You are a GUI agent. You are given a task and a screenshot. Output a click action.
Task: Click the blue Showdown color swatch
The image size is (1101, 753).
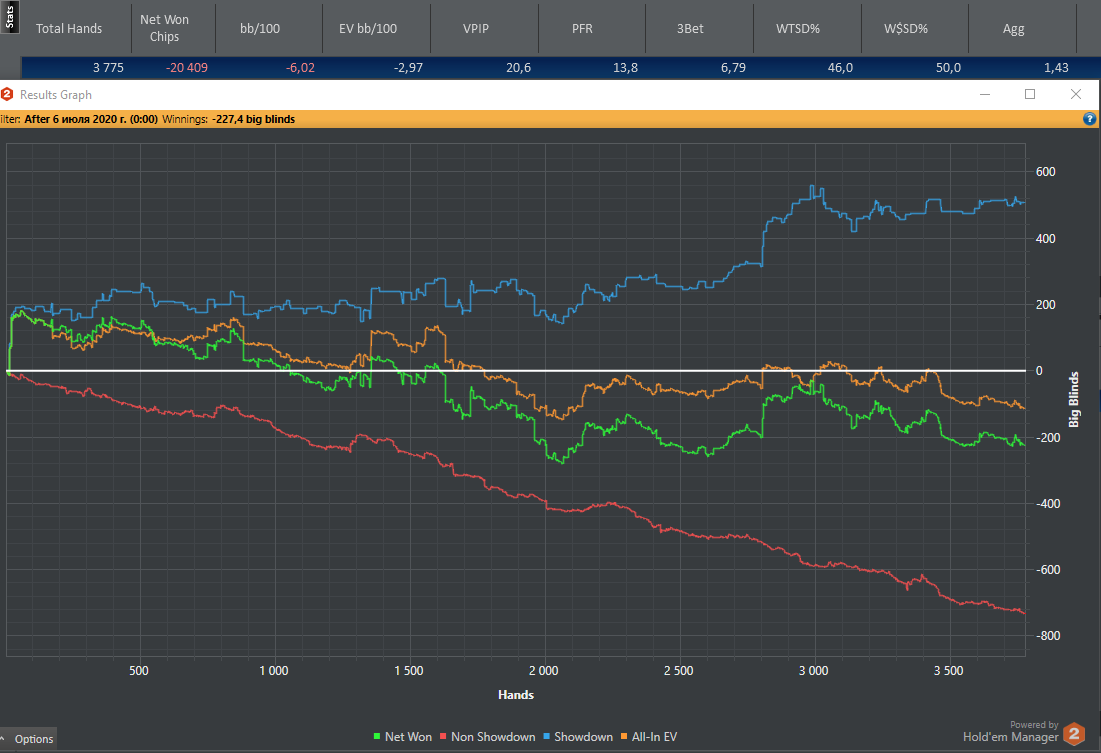[x=546, y=737]
